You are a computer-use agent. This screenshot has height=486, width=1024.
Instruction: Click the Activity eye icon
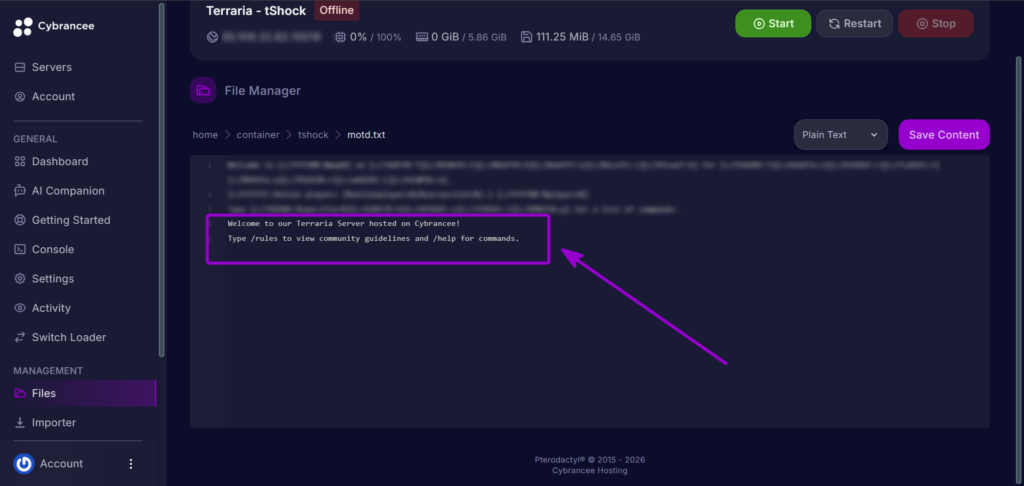pos(20,308)
